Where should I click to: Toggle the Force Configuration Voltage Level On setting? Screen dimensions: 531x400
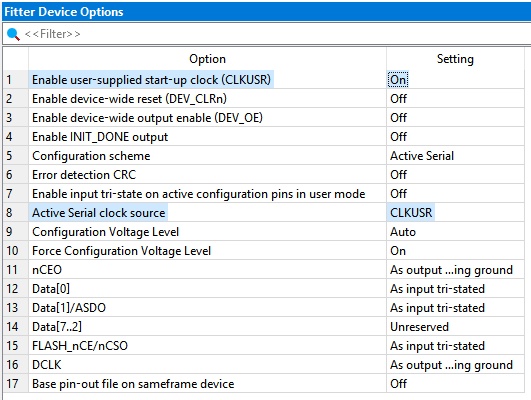point(398,251)
